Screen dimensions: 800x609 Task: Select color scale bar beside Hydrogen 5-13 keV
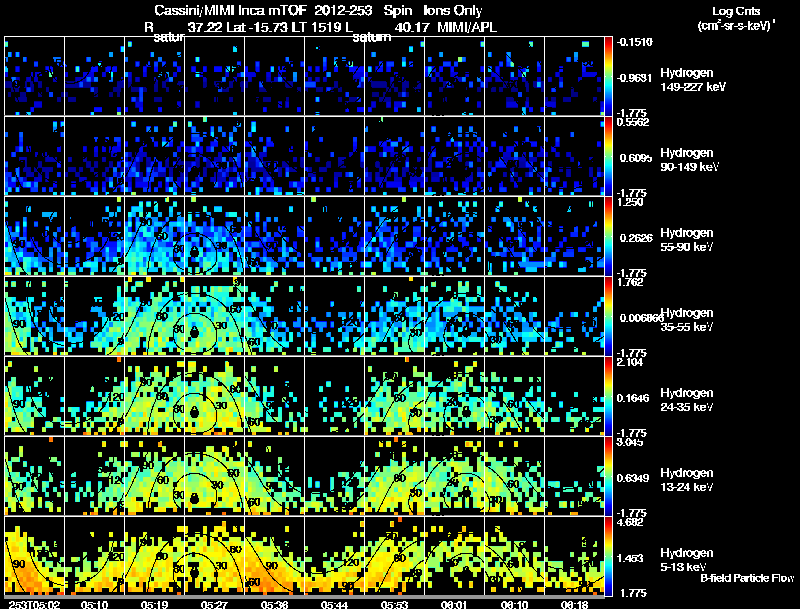608,556
